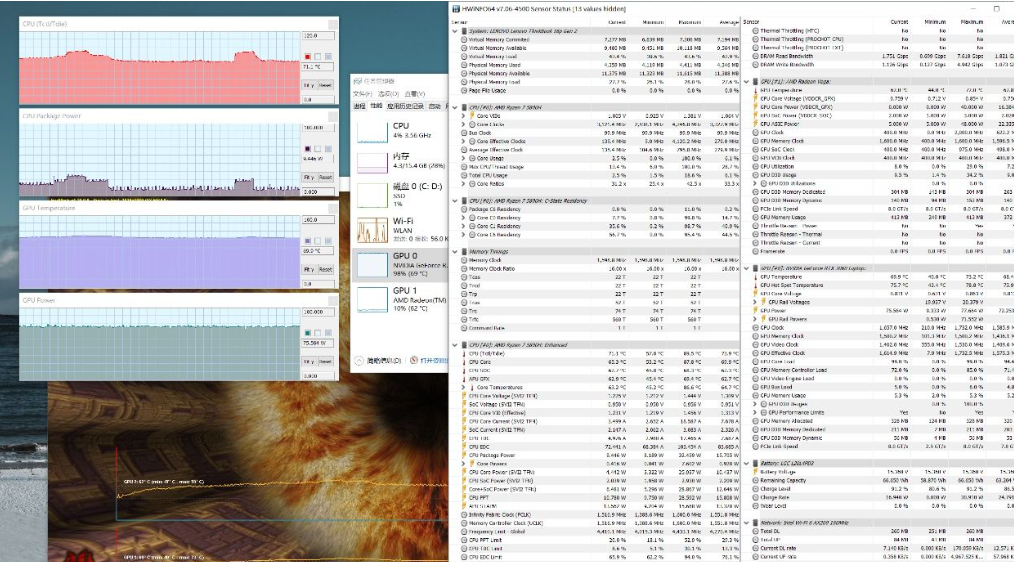The width and height of the screenshot is (1014, 562).
Task: Expand the Core Usage row
Action: coord(463,158)
